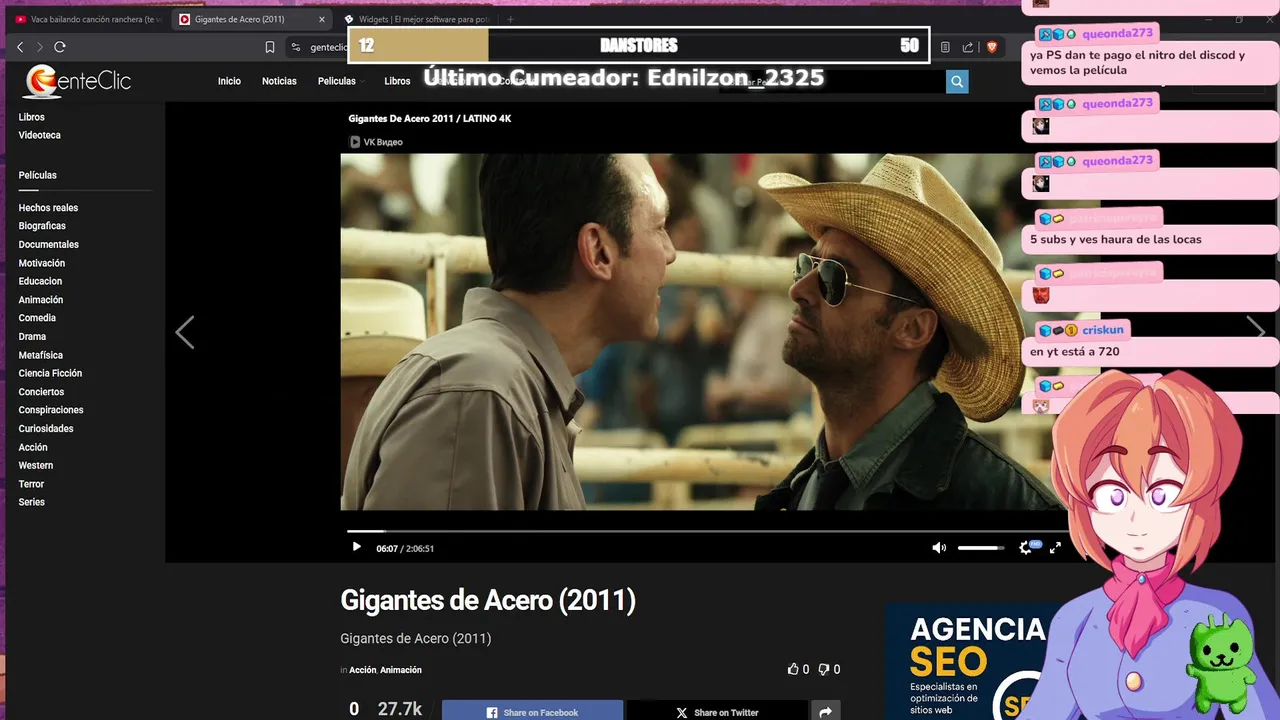The height and width of the screenshot is (720, 1280).
Task: Open Animación sidebar category
Action: click(x=40, y=300)
